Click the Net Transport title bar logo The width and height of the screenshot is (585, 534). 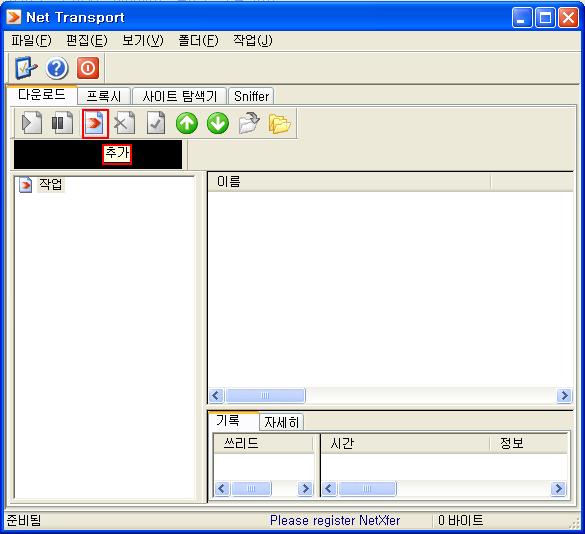click(x=14, y=17)
